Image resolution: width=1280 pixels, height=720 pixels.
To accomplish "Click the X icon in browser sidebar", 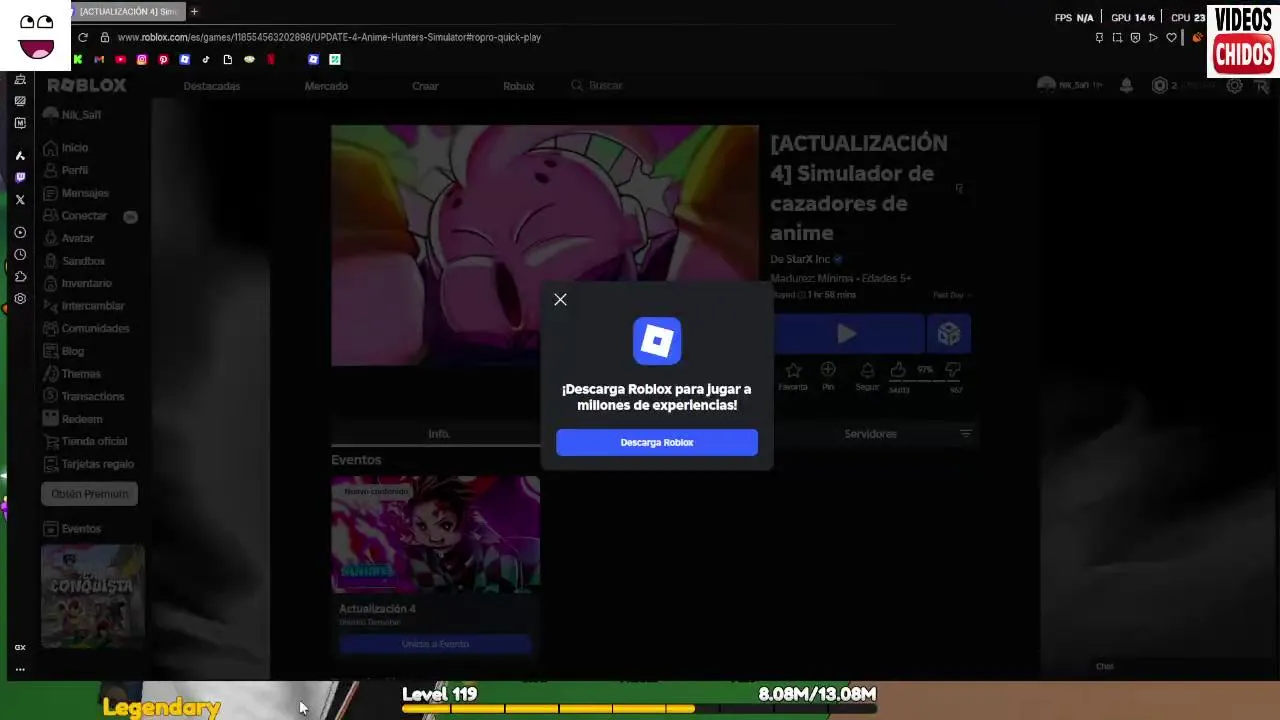I will pos(20,199).
